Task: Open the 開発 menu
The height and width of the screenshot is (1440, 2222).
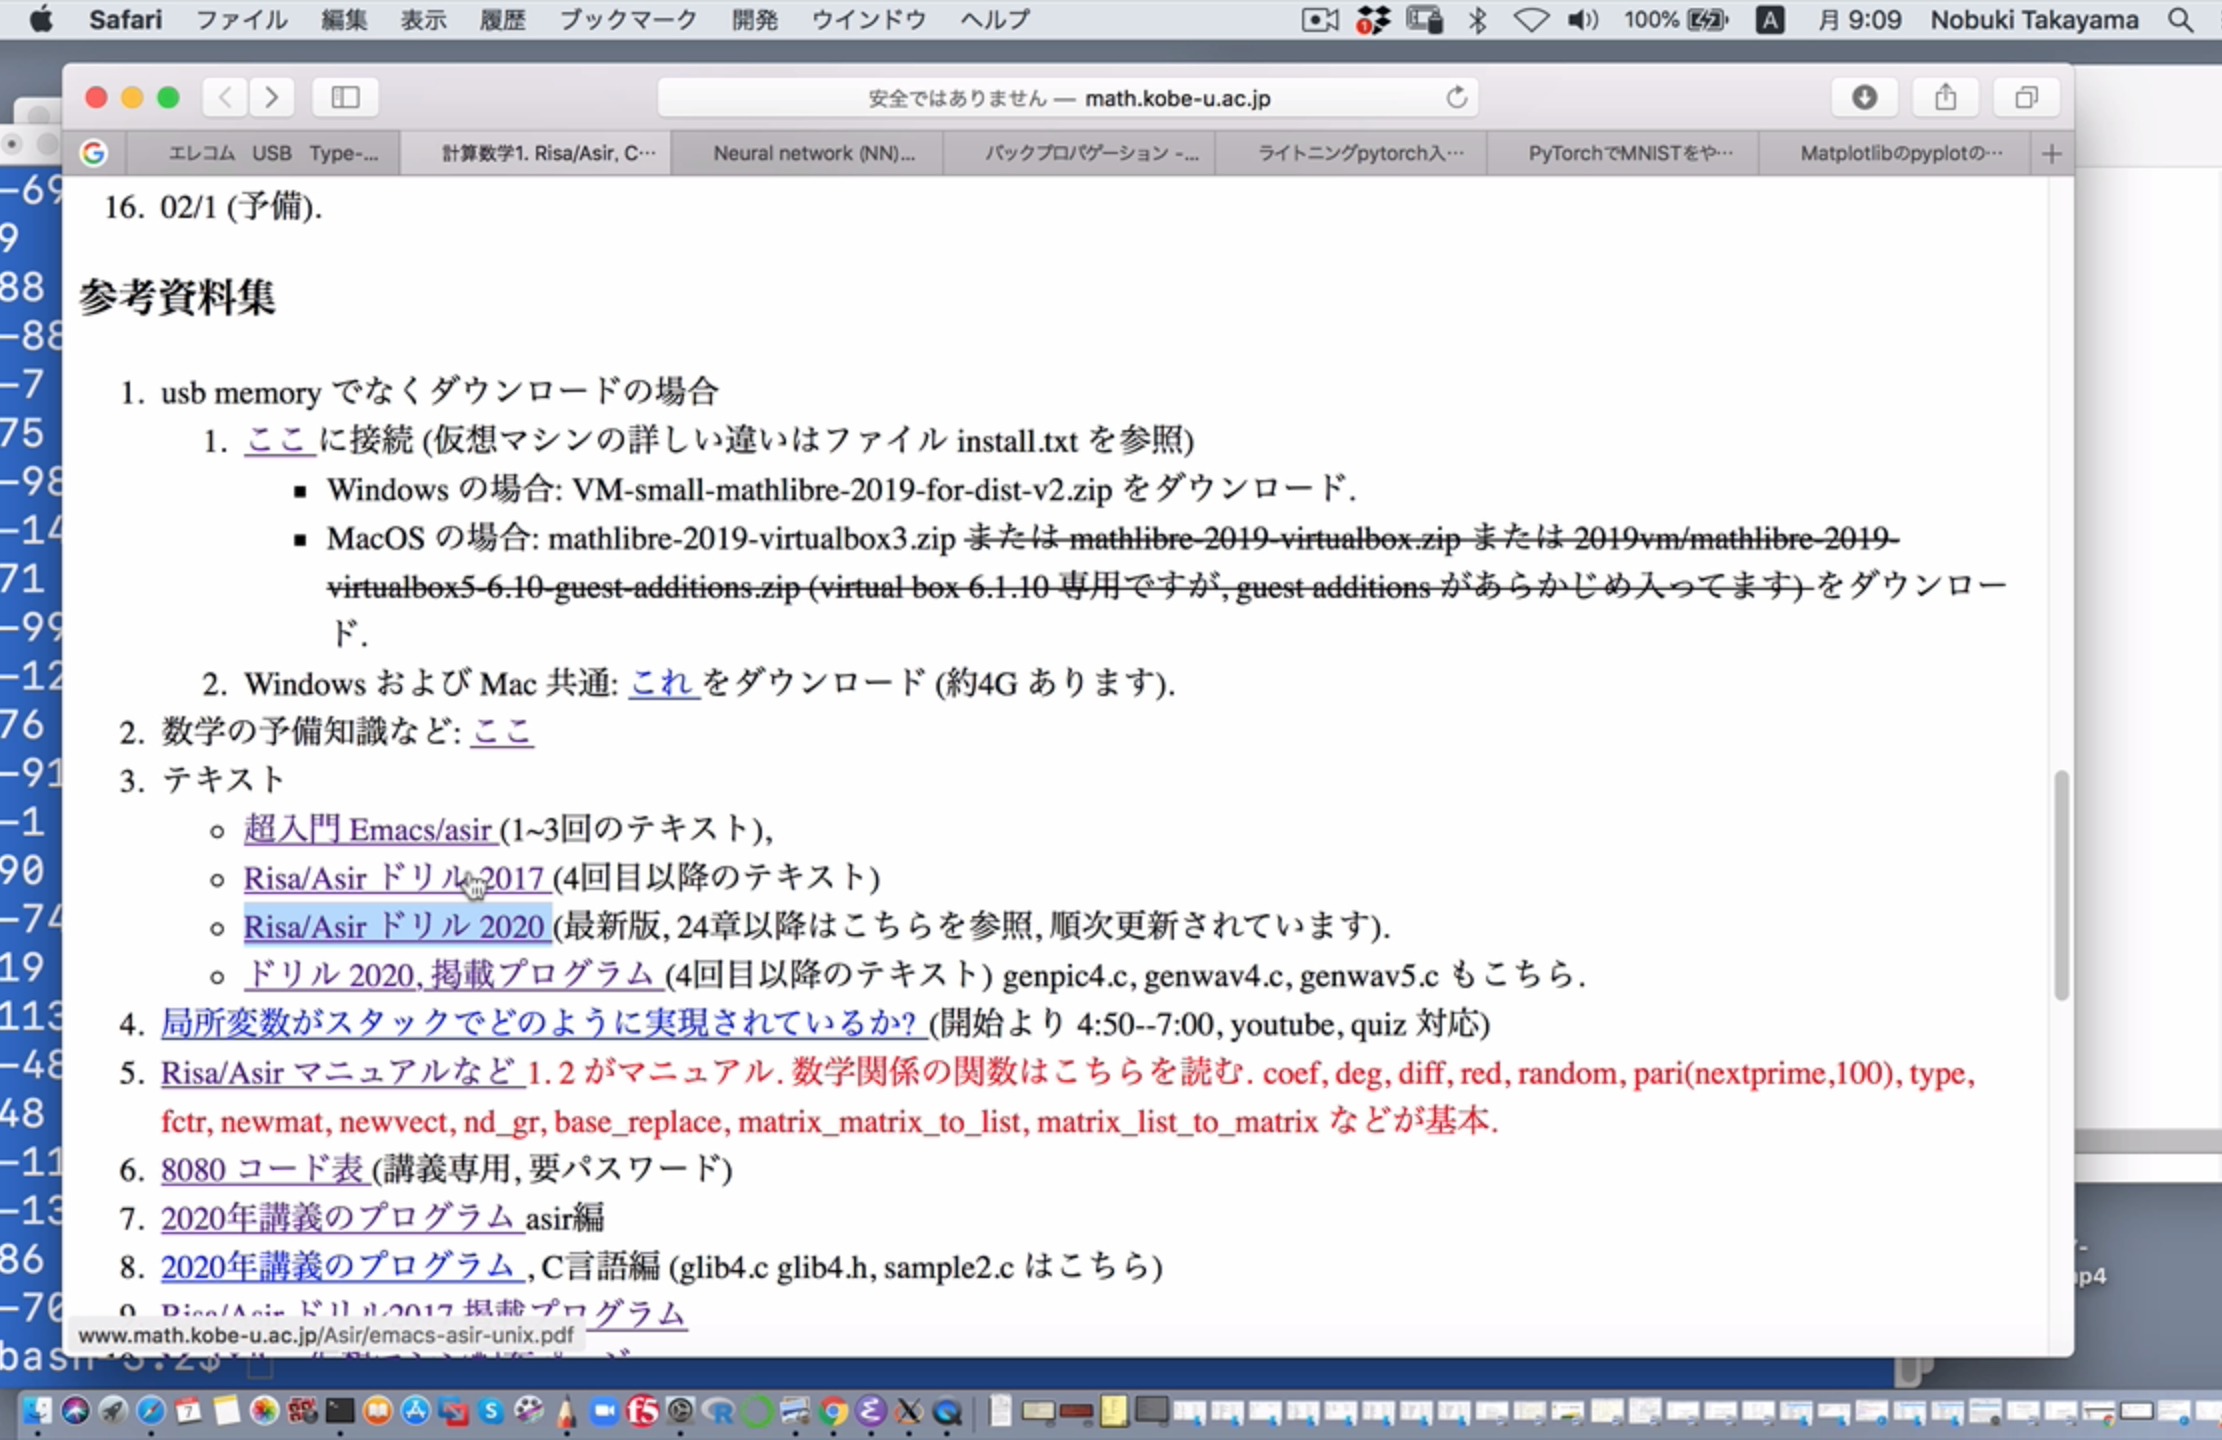Action: click(755, 19)
